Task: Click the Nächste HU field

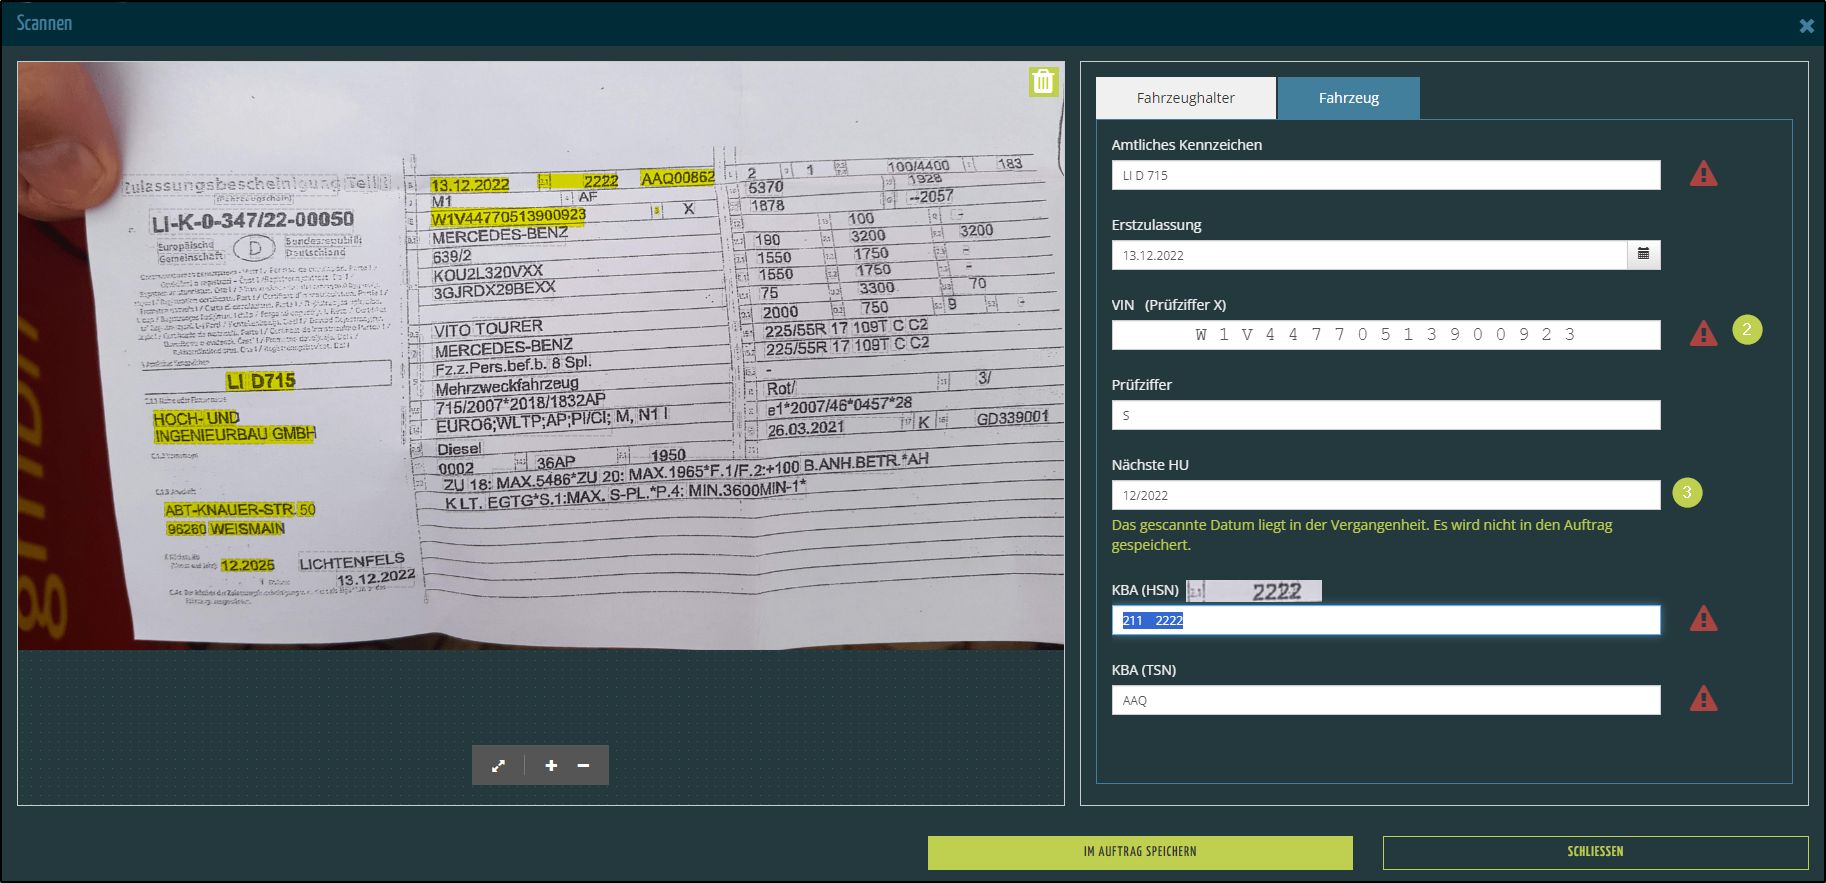Action: pos(1385,495)
